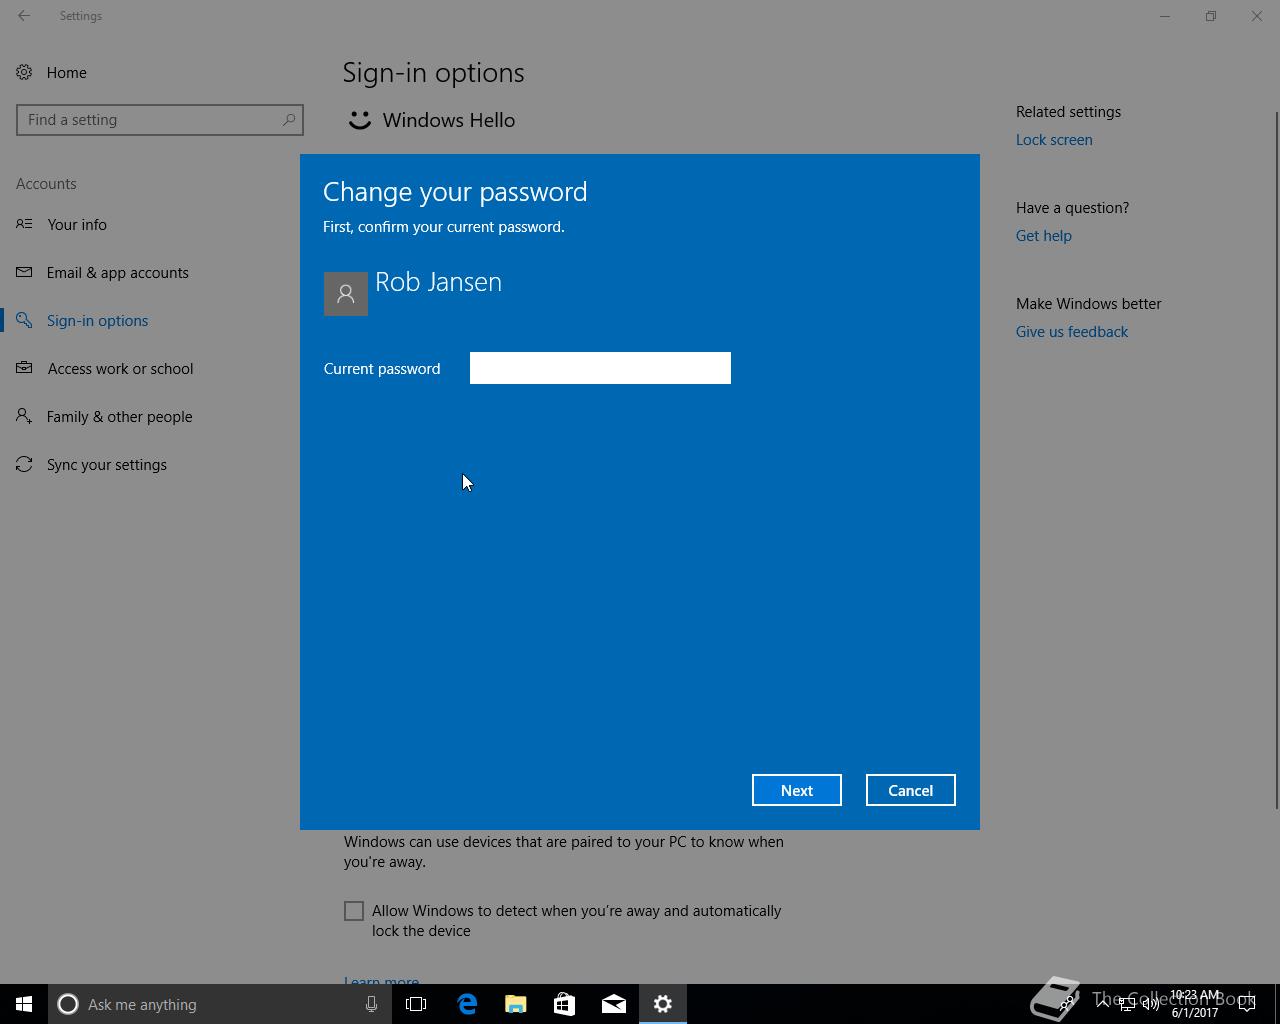The height and width of the screenshot is (1024, 1280).
Task: Open Your info section
Action: (x=77, y=224)
